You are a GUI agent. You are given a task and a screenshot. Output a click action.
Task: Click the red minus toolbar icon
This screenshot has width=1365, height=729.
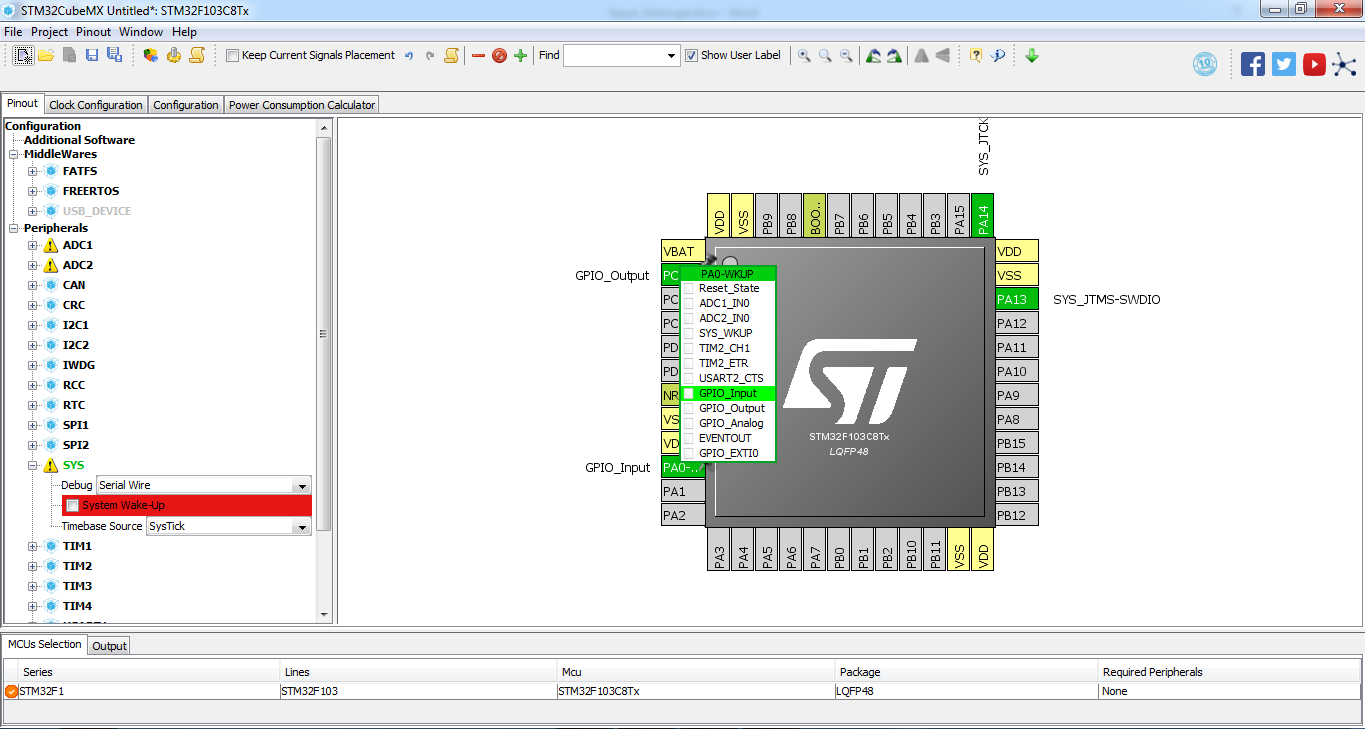coord(478,55)
